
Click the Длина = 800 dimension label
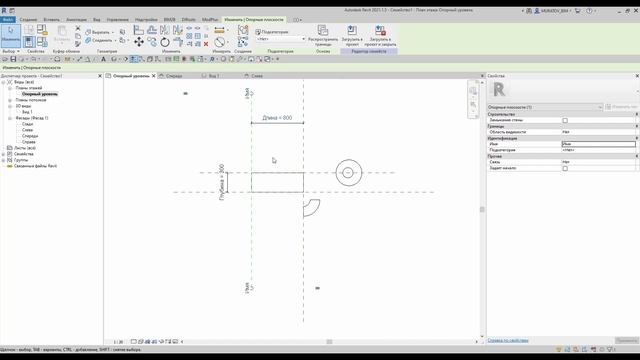277,118
